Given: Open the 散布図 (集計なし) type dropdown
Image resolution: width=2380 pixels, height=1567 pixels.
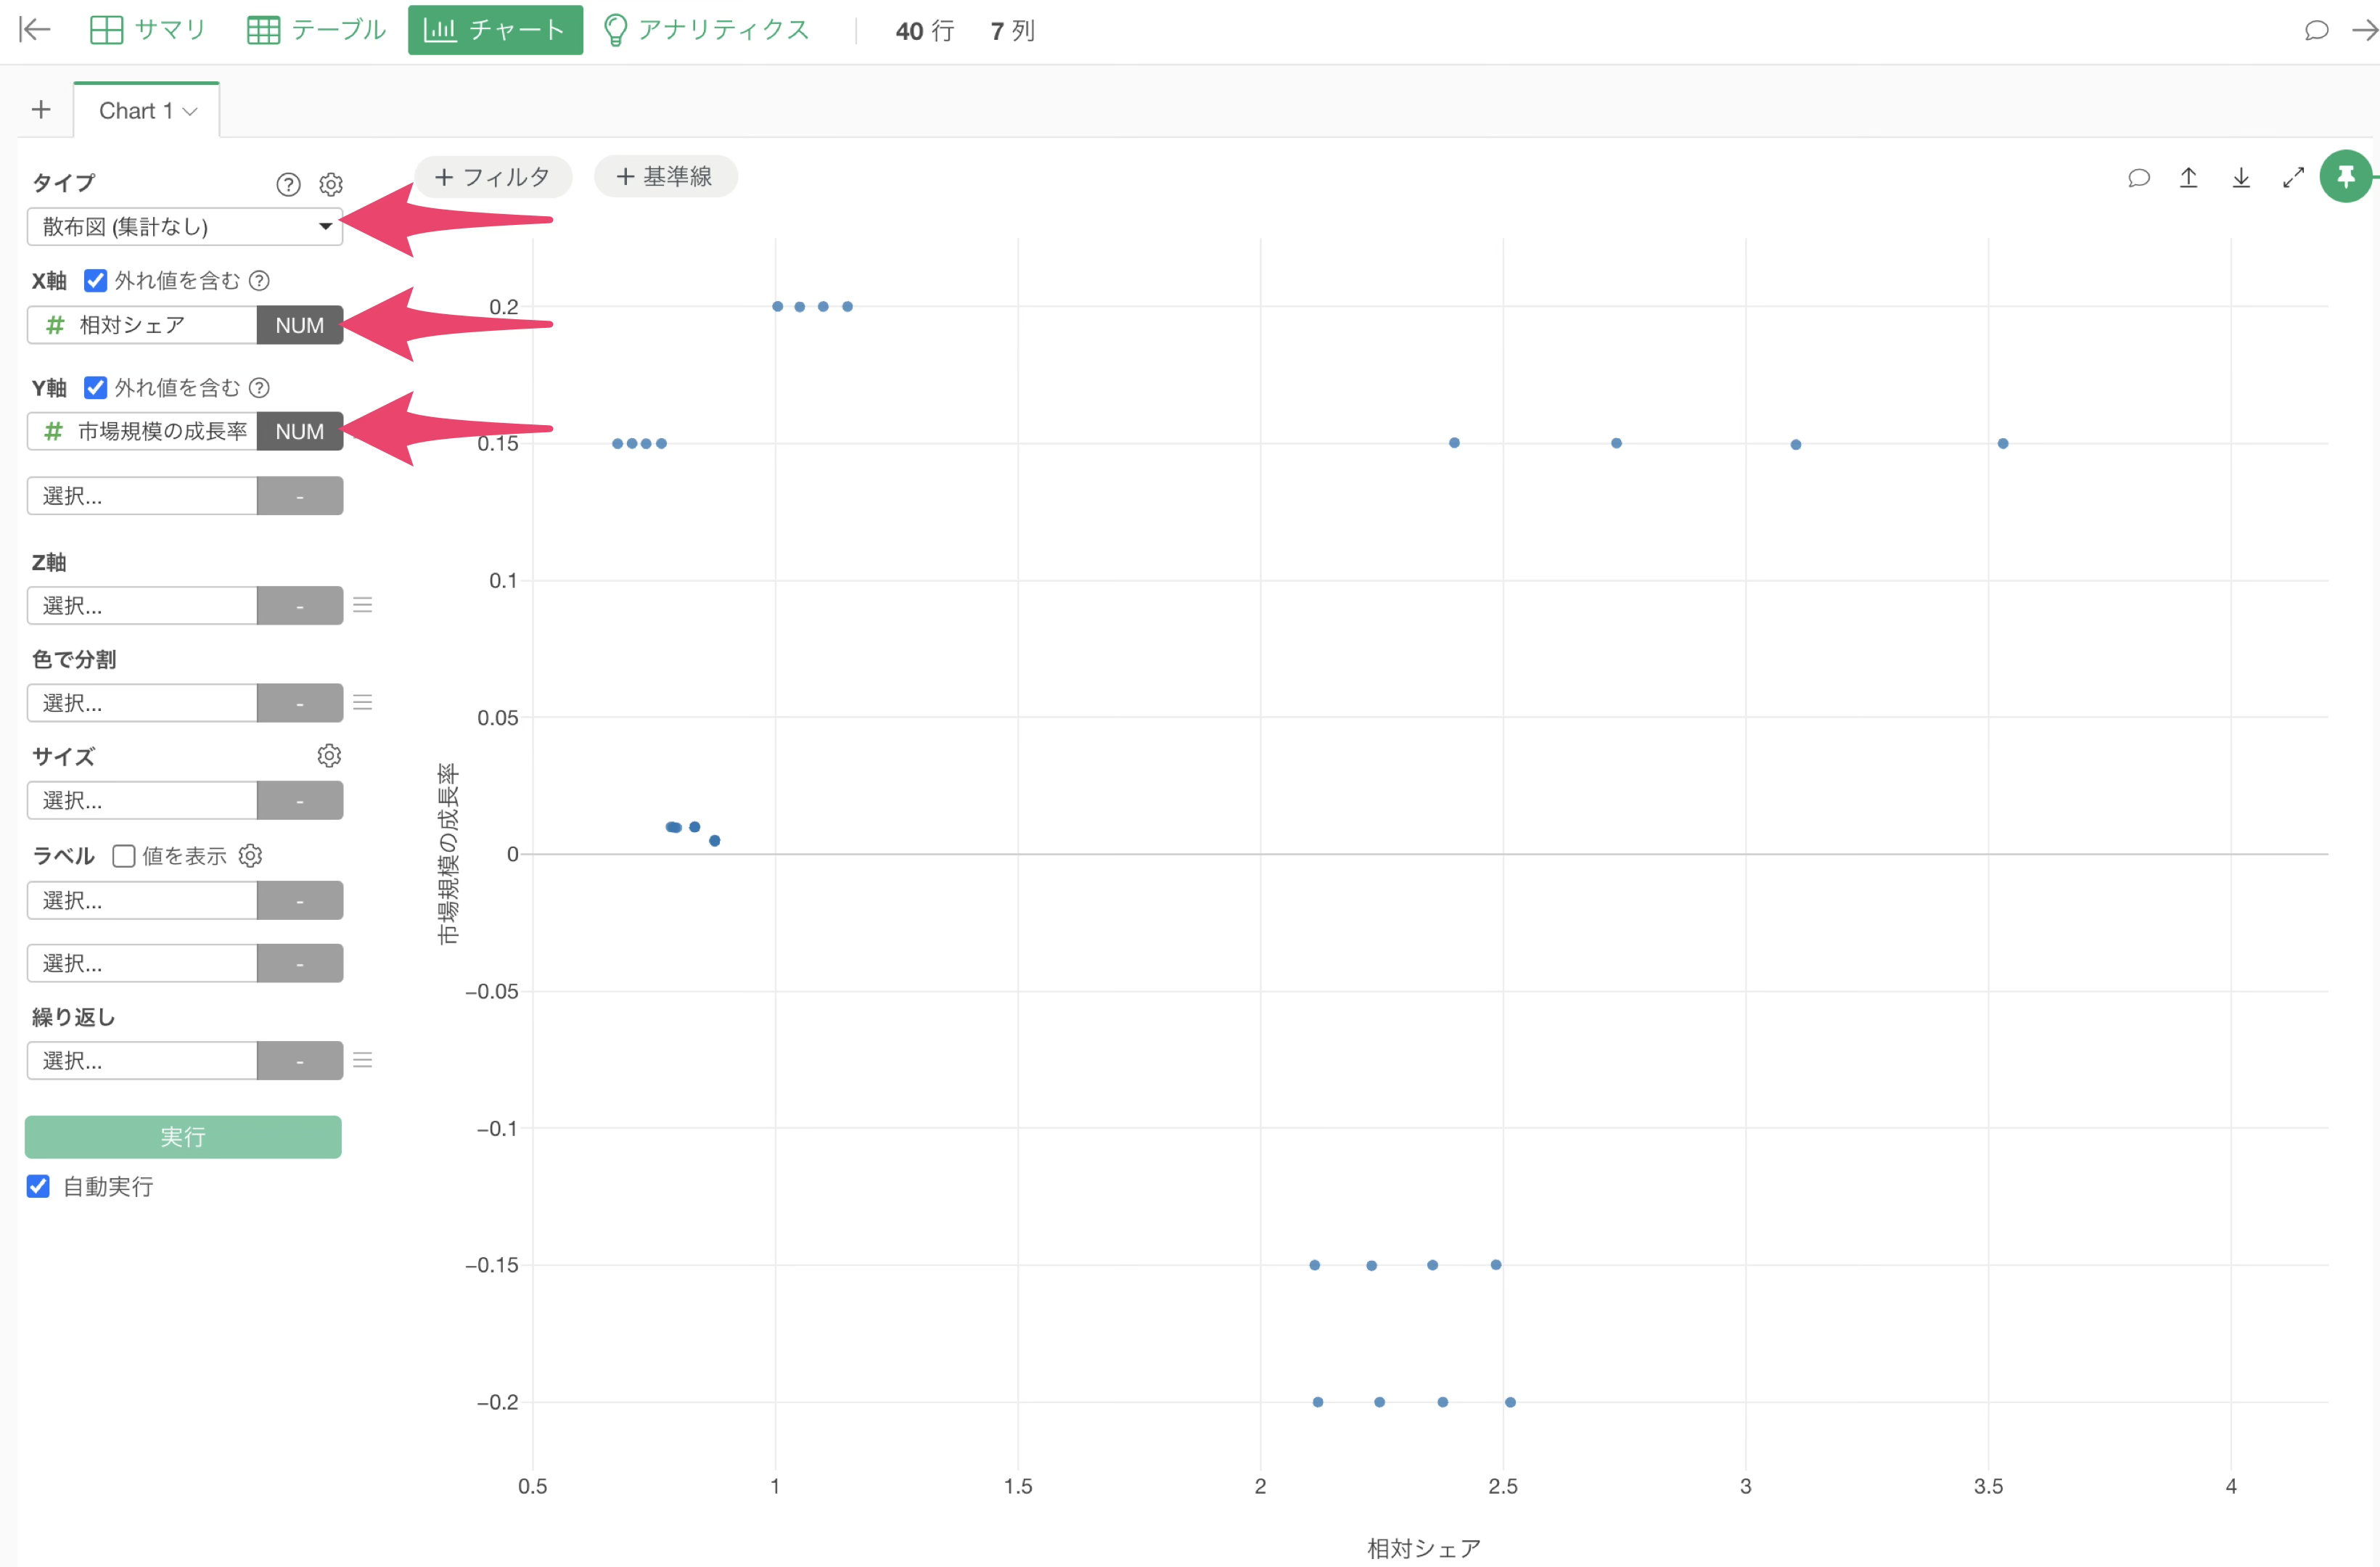Looking at the screenshot, I should point(185,227).
